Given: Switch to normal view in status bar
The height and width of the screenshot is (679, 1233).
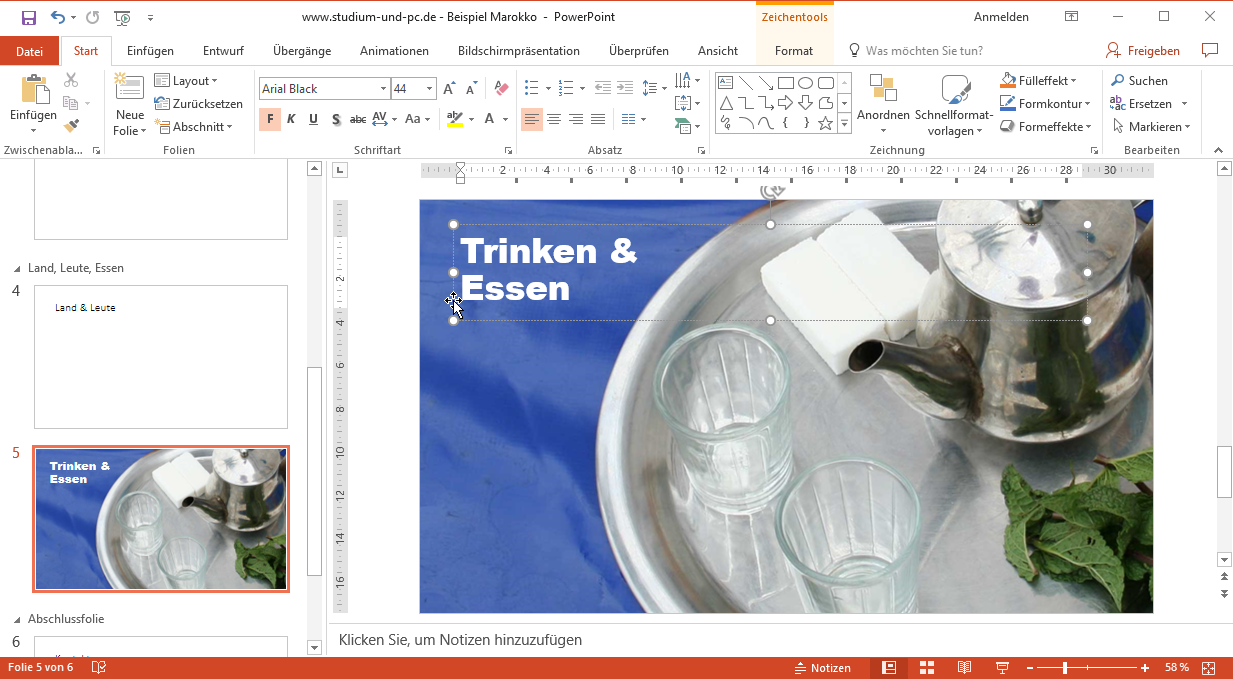Looking at the screenshot, I should (889, 668).
